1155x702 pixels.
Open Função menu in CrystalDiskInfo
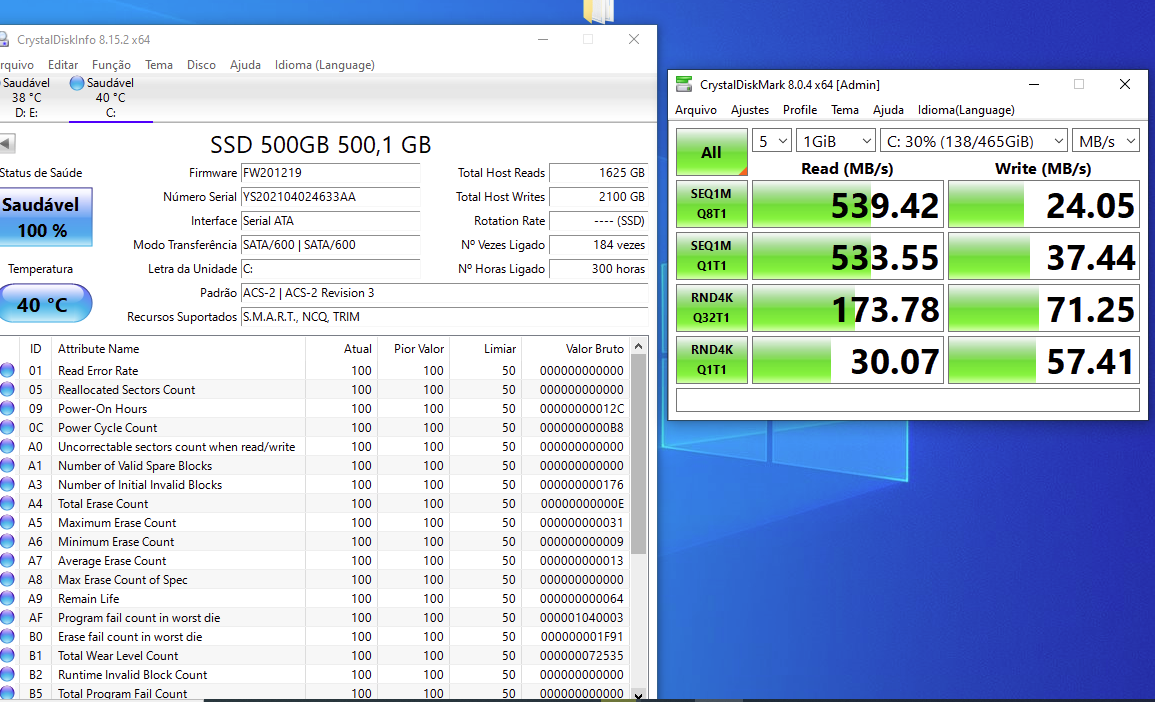(x=111, y=65)
